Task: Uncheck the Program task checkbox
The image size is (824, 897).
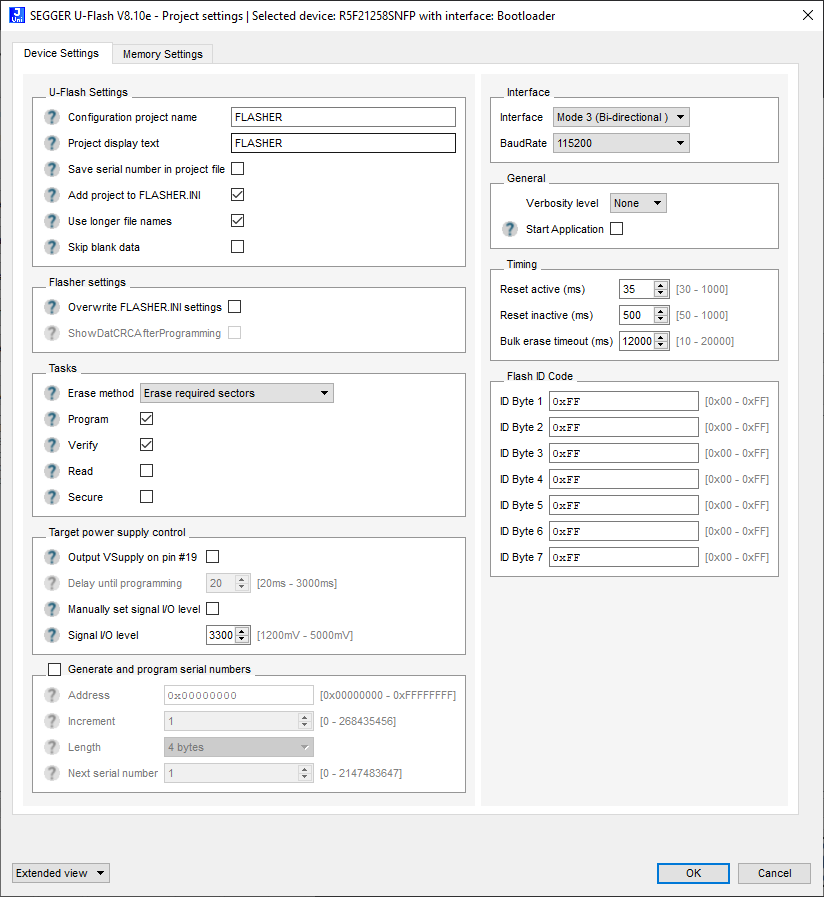Action: tap(146, 419)
